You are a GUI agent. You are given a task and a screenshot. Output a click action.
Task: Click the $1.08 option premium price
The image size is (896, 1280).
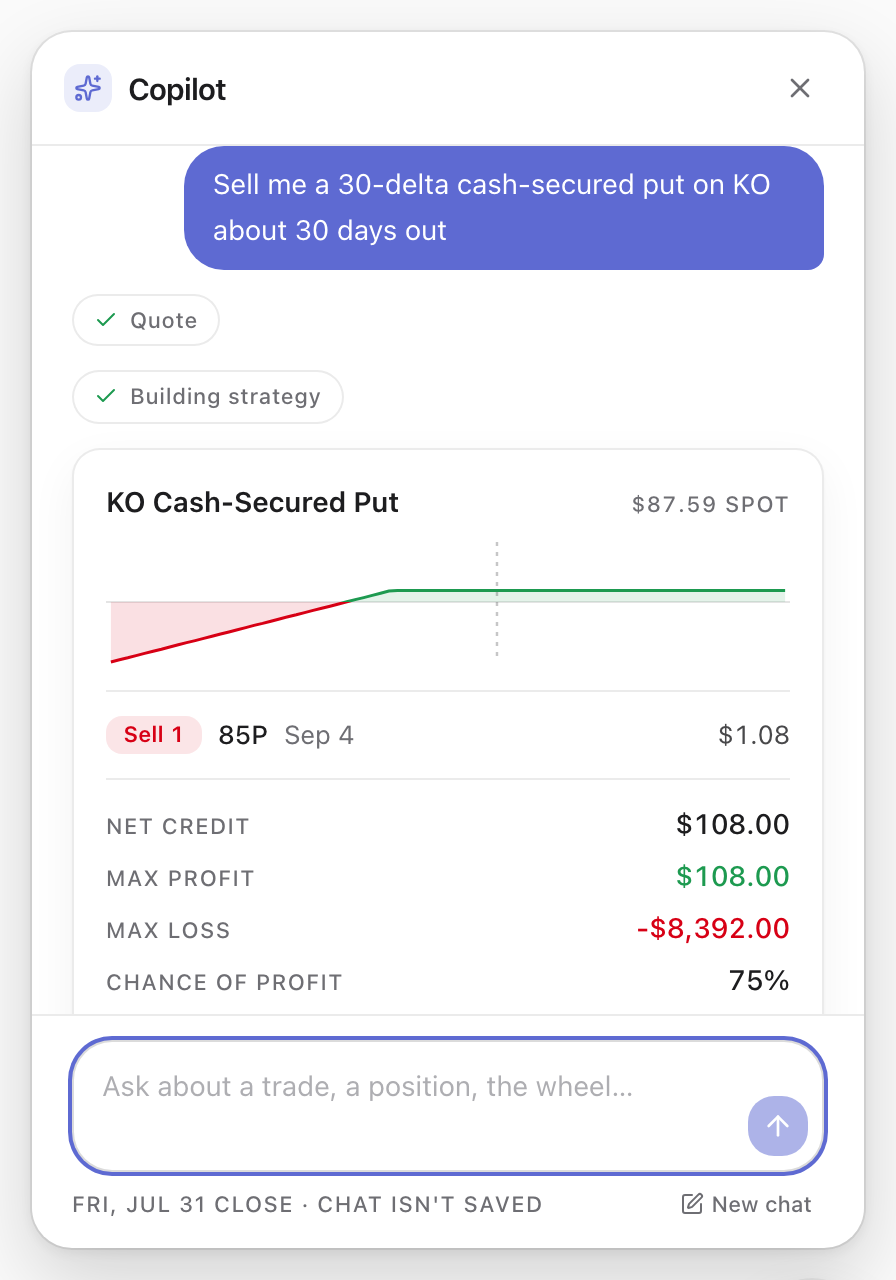coord(754,736)
